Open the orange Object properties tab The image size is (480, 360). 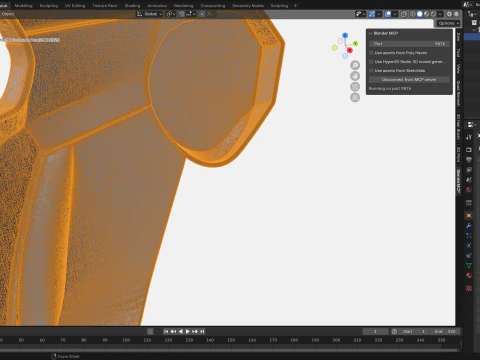pos(469,216)
